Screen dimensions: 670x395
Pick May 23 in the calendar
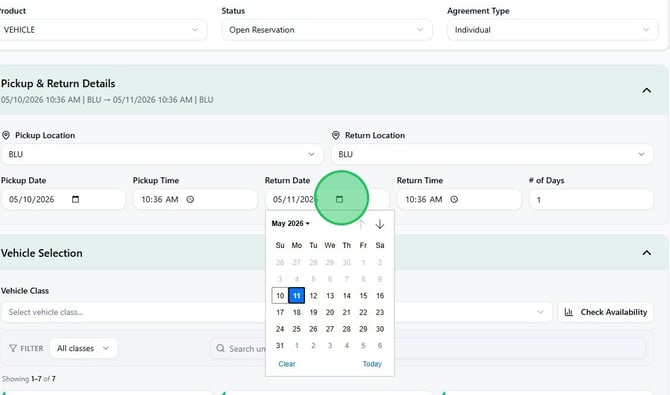pyautogui.click(x=380, y=312)
